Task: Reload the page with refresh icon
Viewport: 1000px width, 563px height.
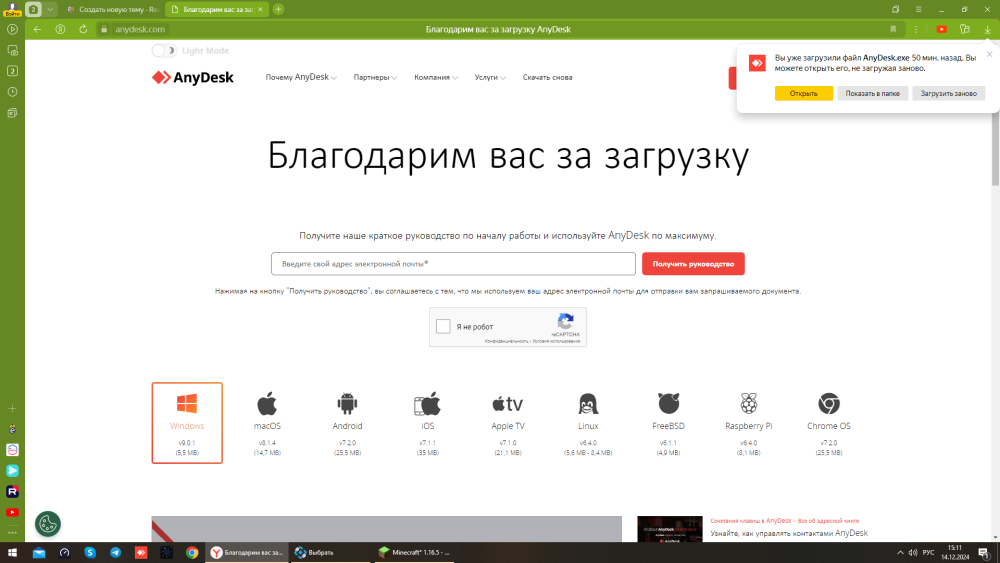Action: tap(83, 29)
